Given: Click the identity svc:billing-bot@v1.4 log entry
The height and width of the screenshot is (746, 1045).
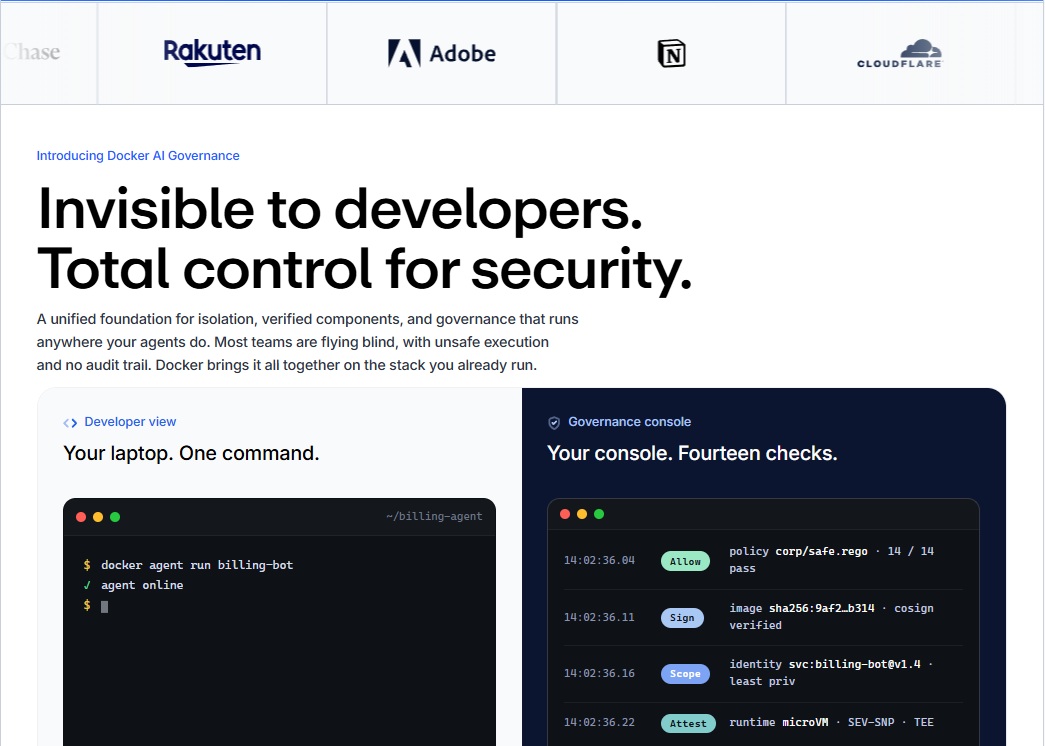Looking at the screenshot, I should tap(832, 673).
